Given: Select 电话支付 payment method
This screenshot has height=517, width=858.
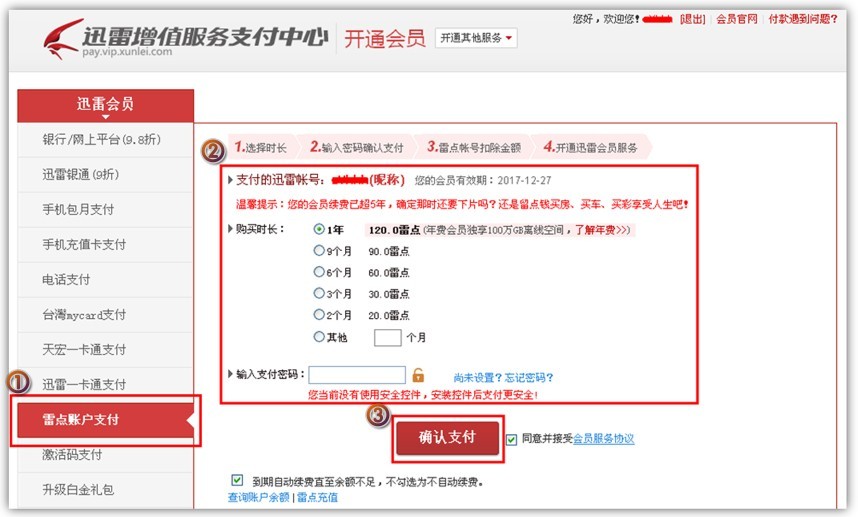Looking at the screenshot, I should coord(106,280).
